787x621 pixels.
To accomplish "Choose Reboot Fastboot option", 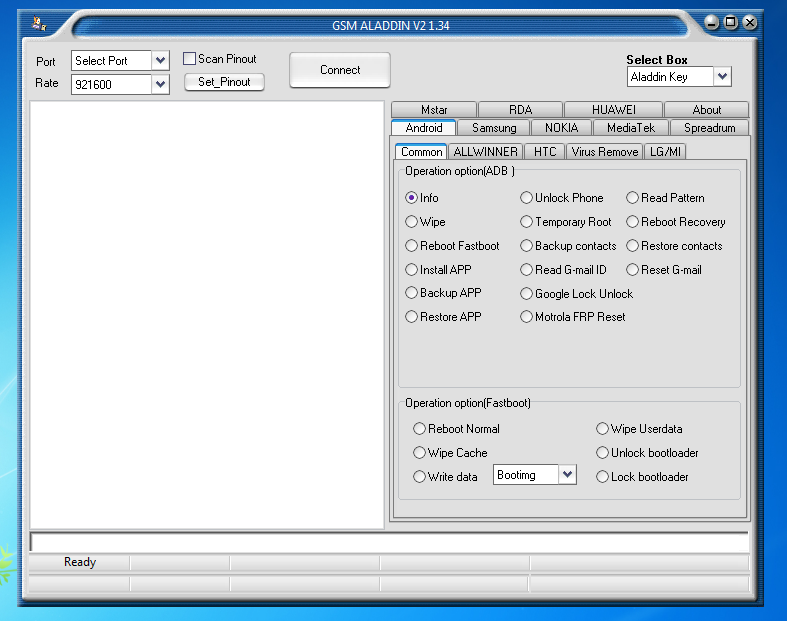I will (412, 245).
